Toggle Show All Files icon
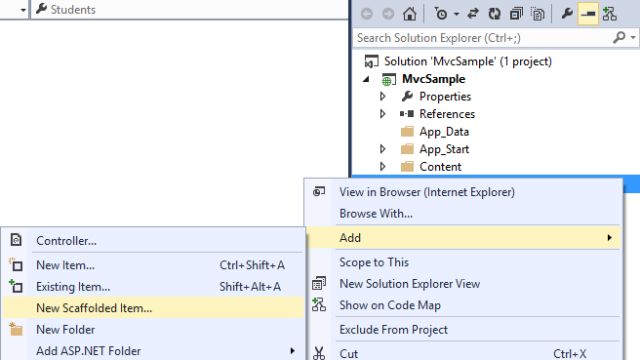The height and width of the screenshot is (360, 640). [x=538, y=14]
